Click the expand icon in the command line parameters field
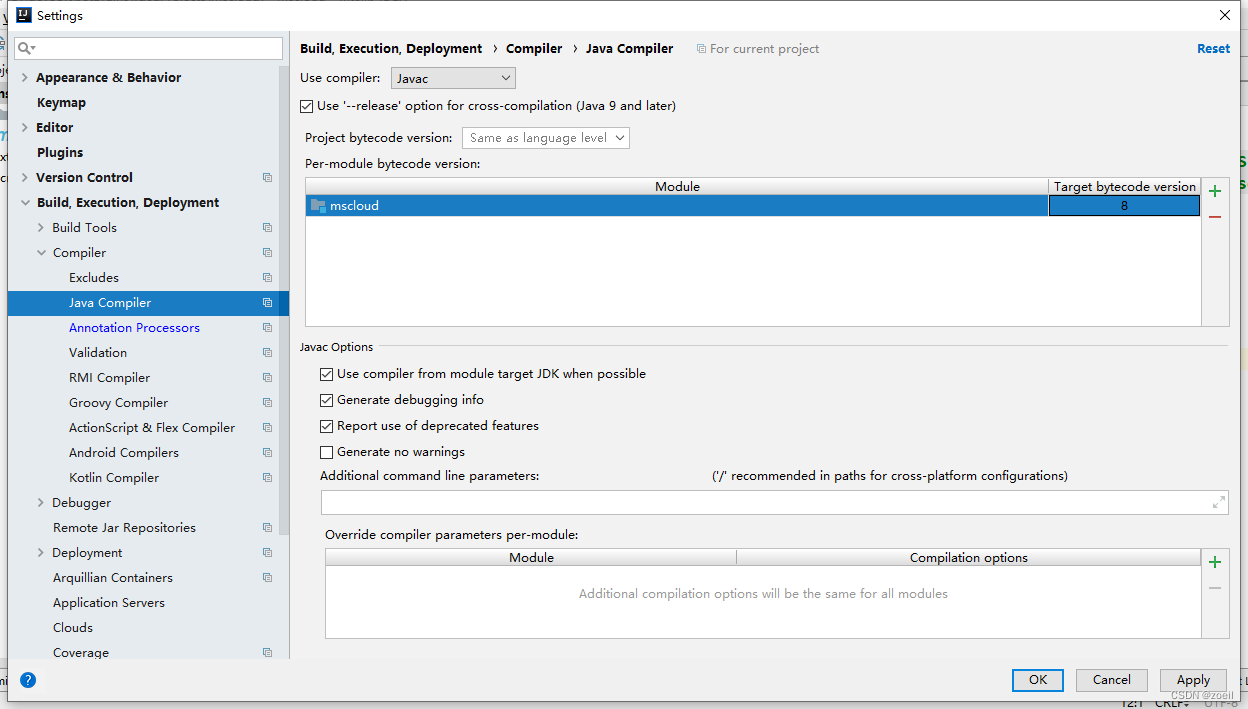The width and height of the screenshot is (1248, 709). click(1218, 502)
